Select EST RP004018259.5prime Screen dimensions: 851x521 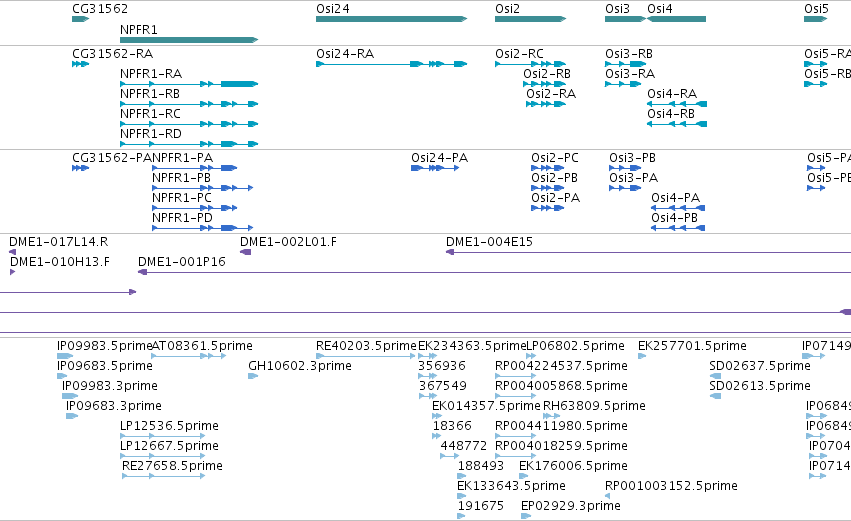click(561, 447)
